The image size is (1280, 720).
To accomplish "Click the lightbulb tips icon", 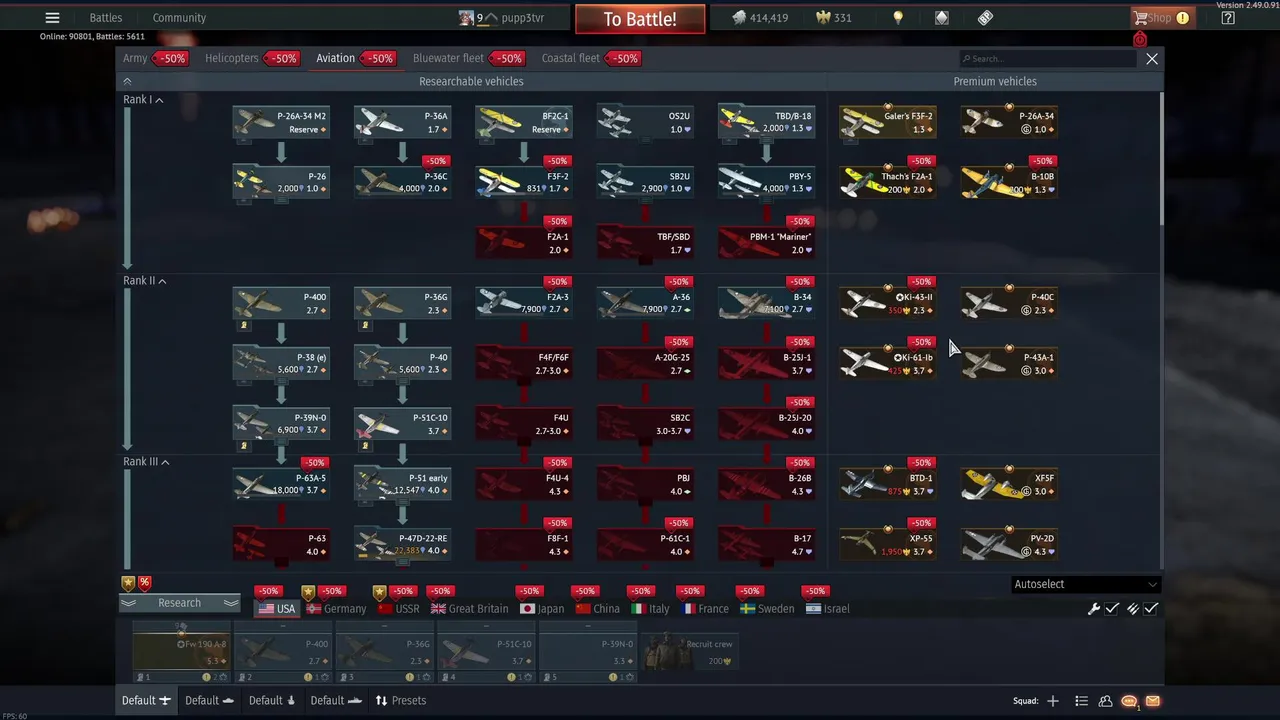I will pyautogui.click(x=898, y=17).
